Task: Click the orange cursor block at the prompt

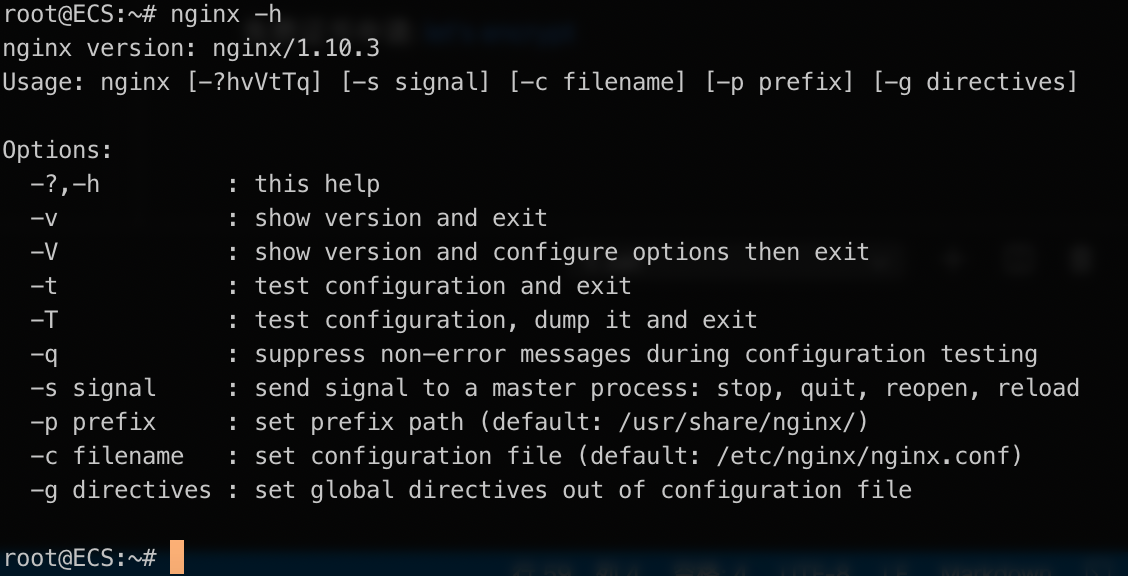Action: (x=177, y=557)
